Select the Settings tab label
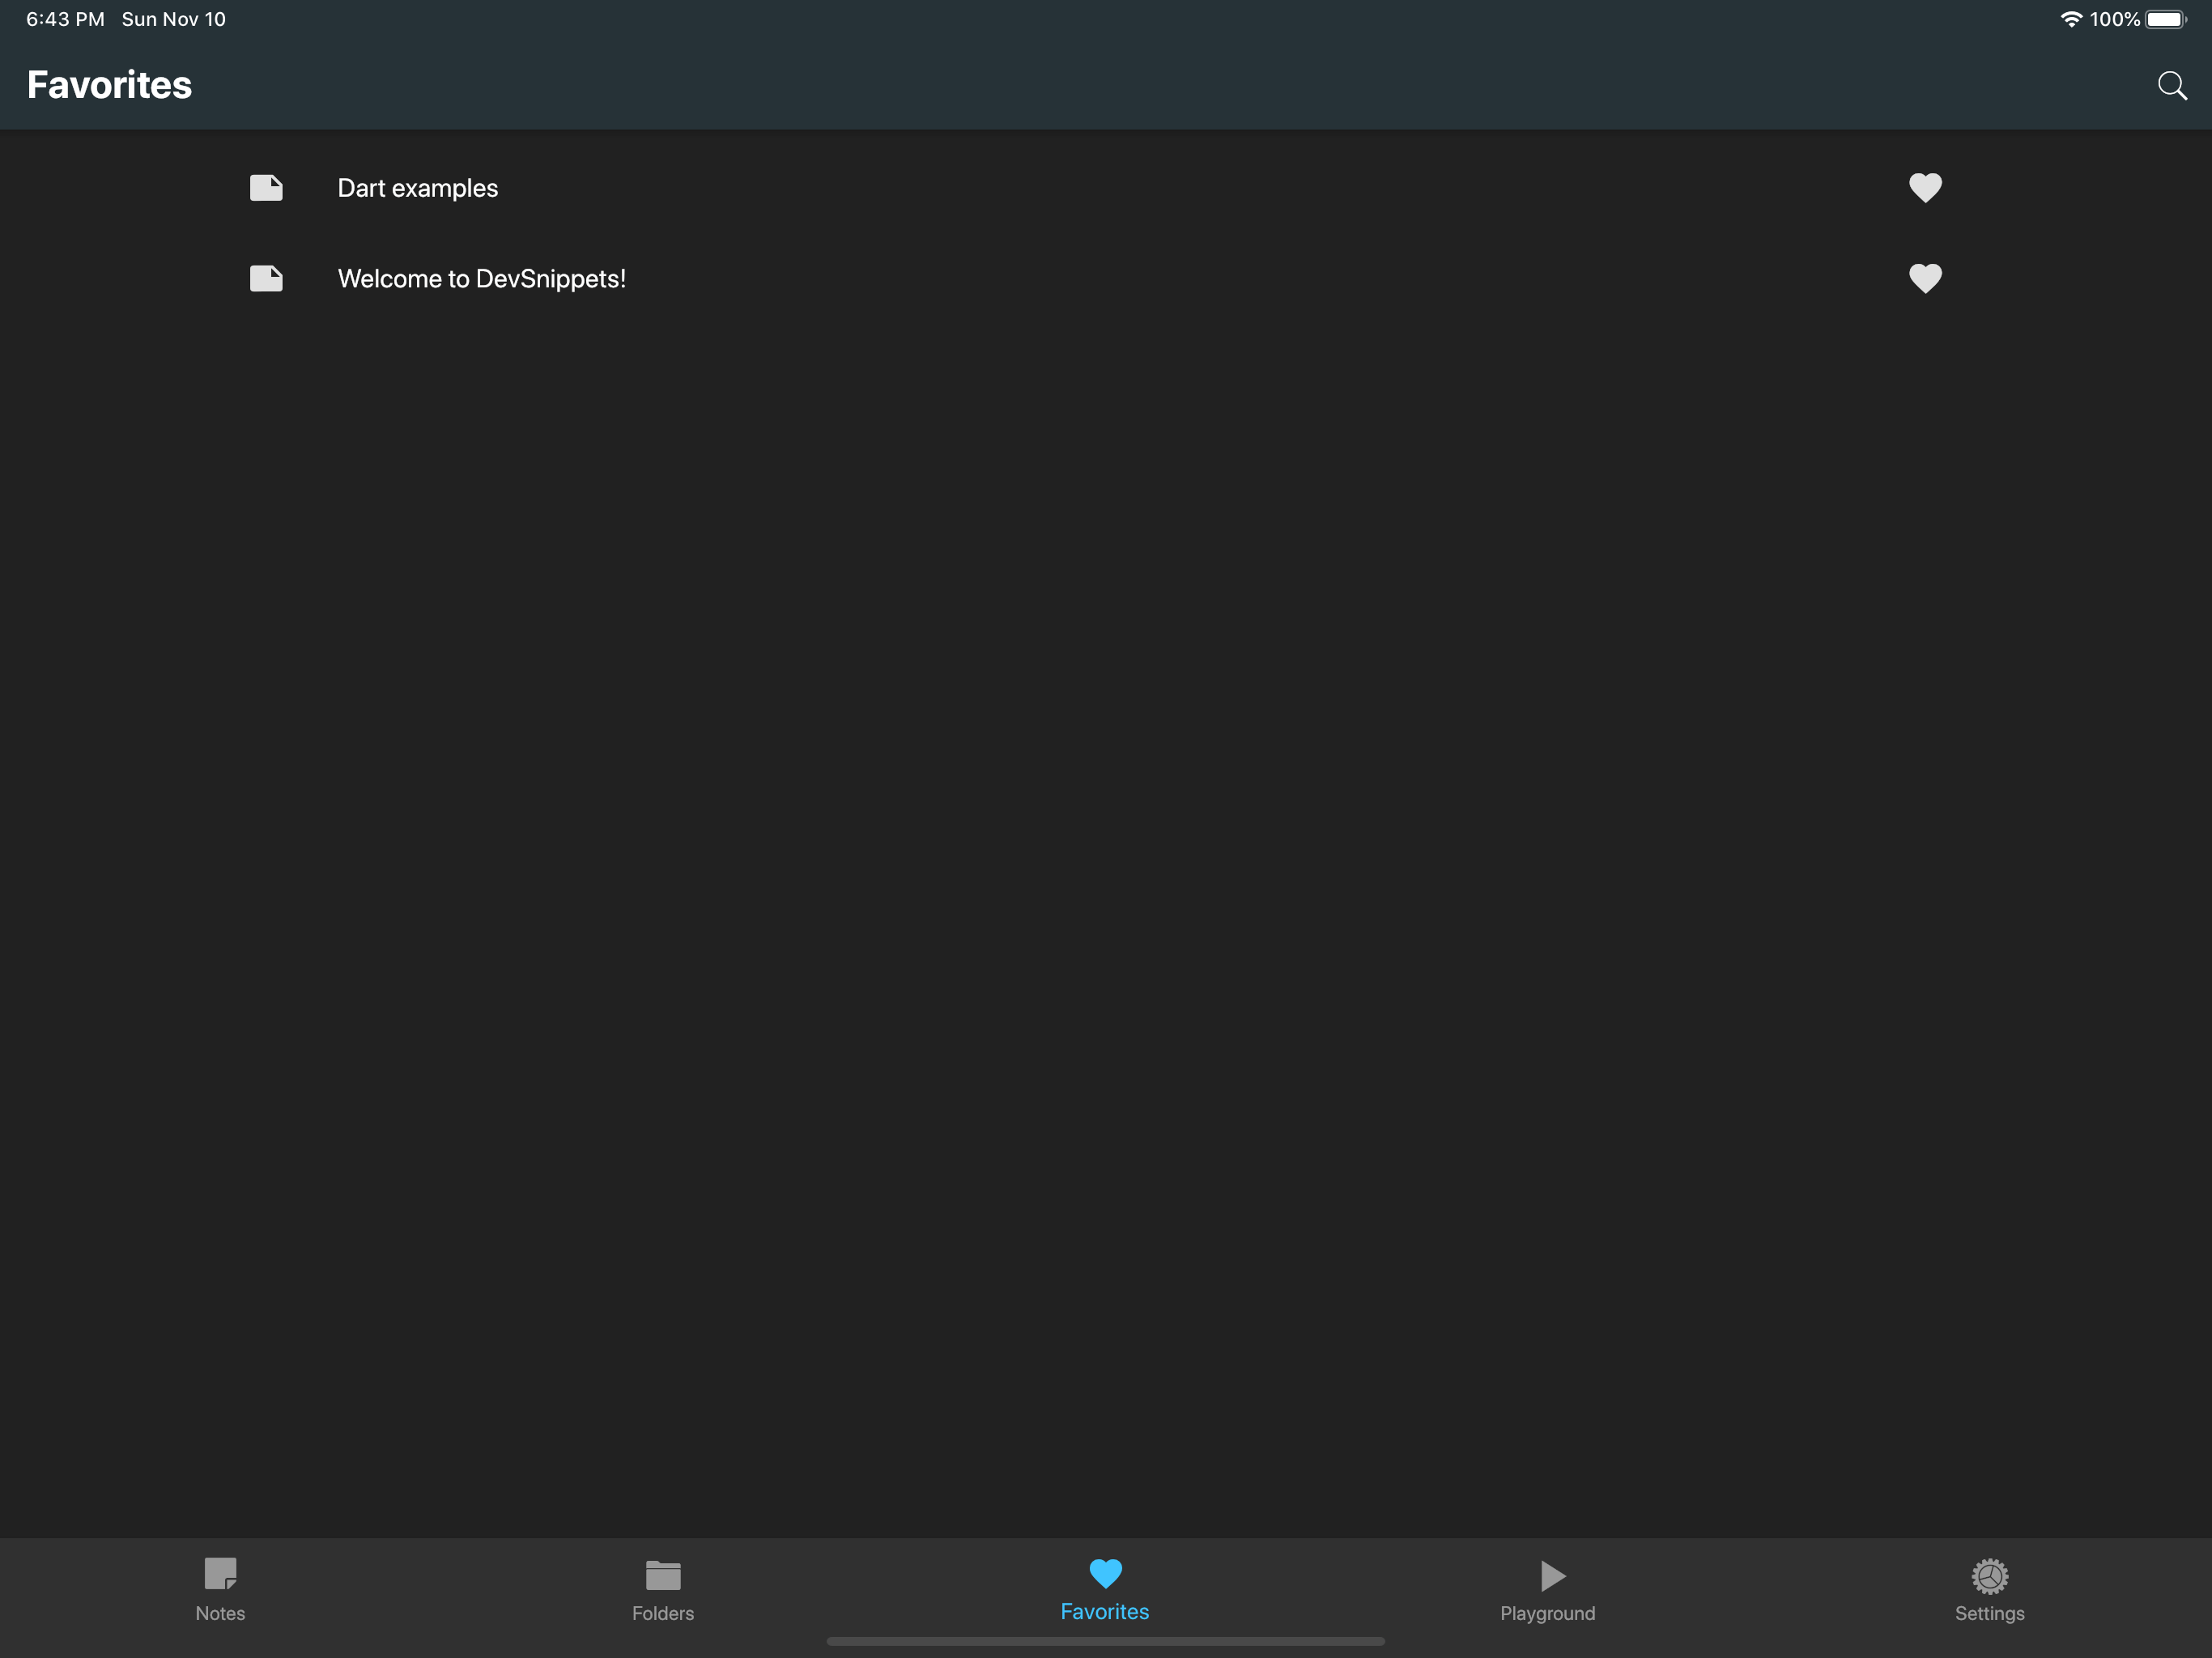The width and height of the screenshot is (2212, 1658). point(1989,1613)
